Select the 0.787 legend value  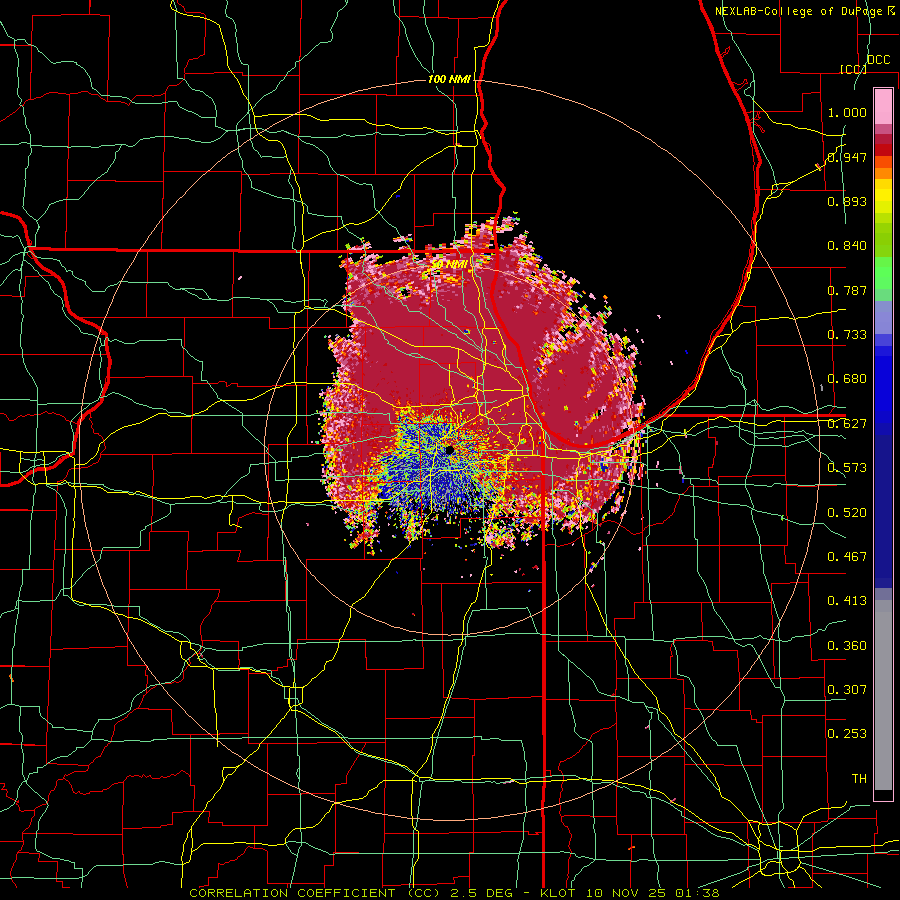pyautogui.click(x=847, y=290)
